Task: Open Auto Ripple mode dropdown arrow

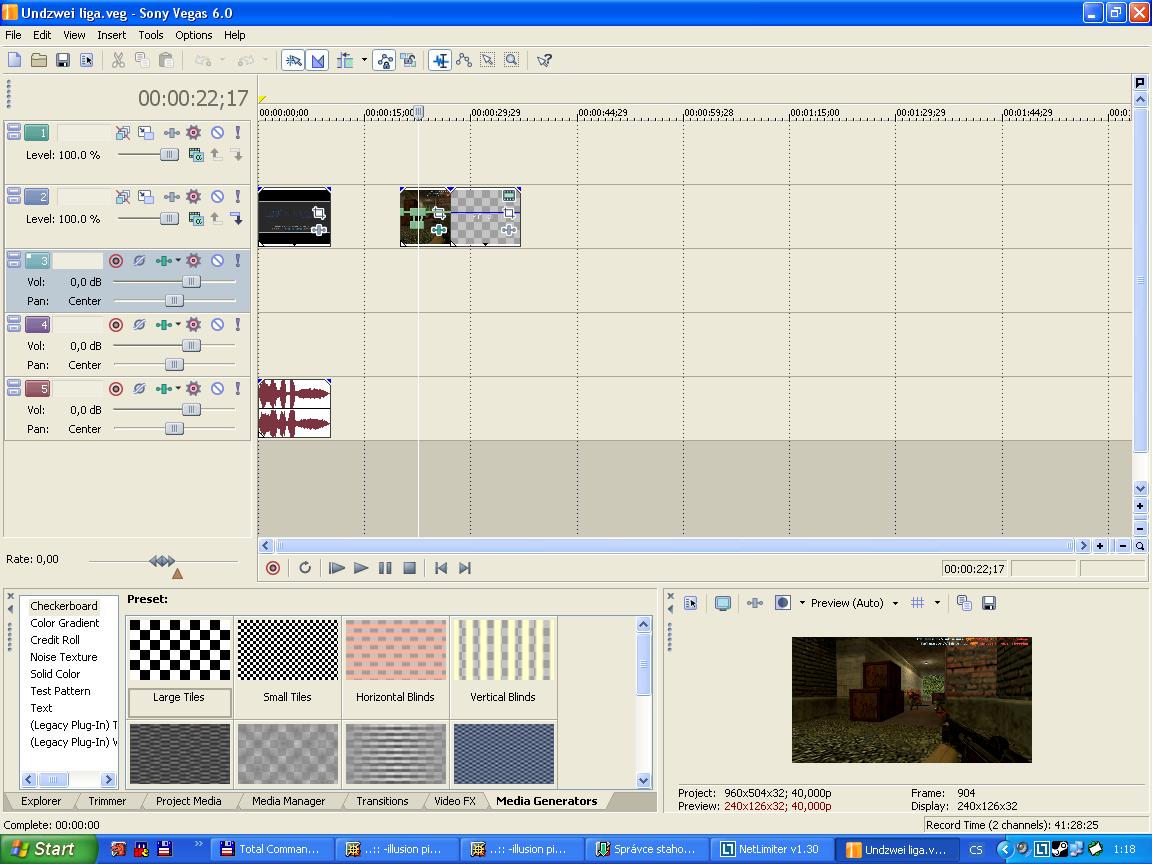Action: point(364,60)
